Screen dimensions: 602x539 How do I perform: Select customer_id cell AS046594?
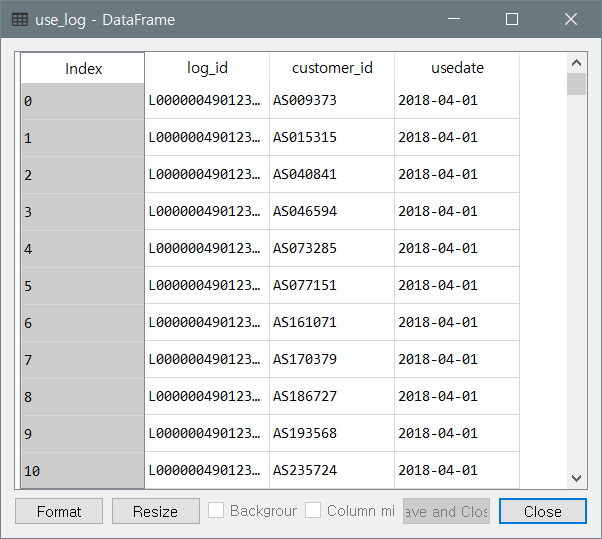(x=332, y=212)
